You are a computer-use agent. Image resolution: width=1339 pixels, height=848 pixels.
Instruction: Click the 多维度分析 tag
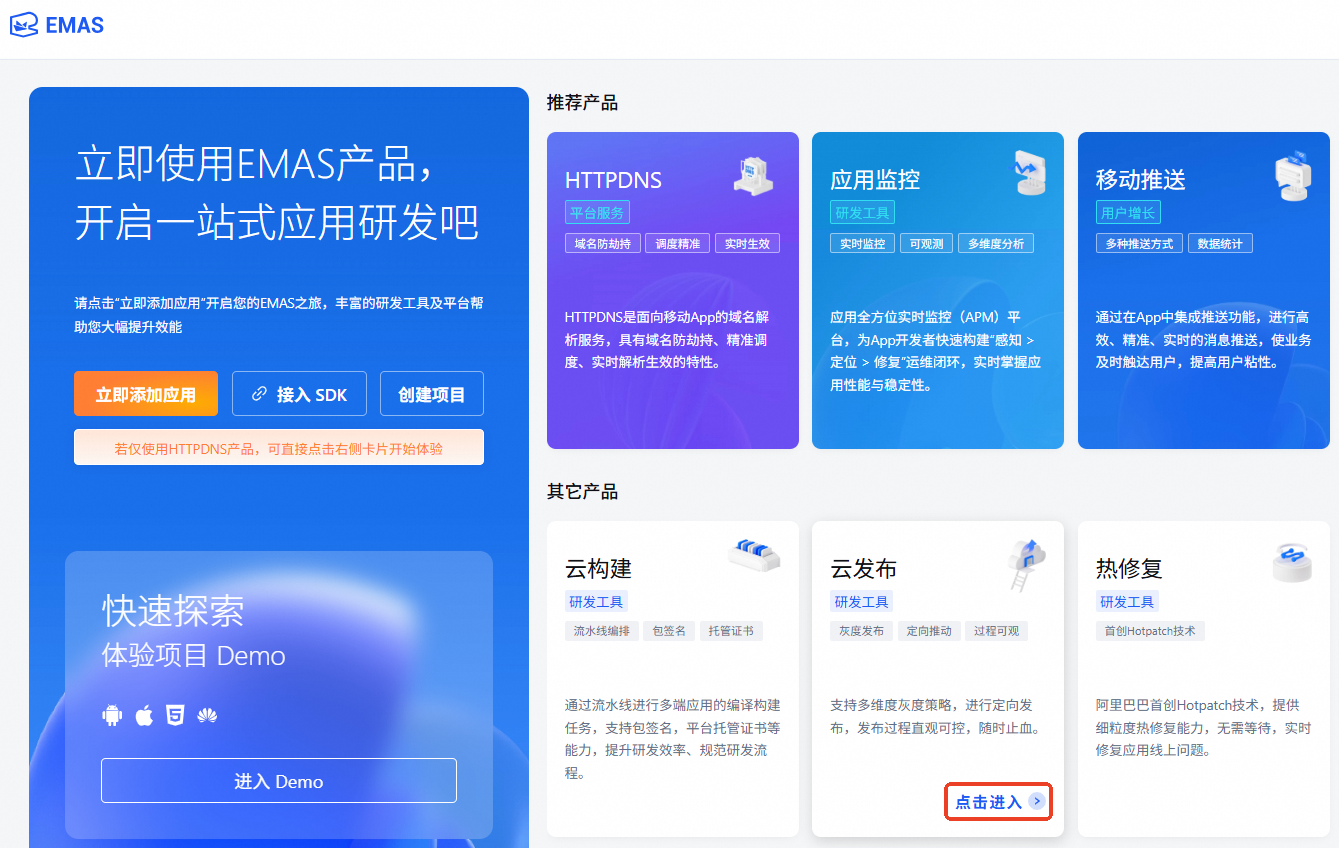pos(996,243)
